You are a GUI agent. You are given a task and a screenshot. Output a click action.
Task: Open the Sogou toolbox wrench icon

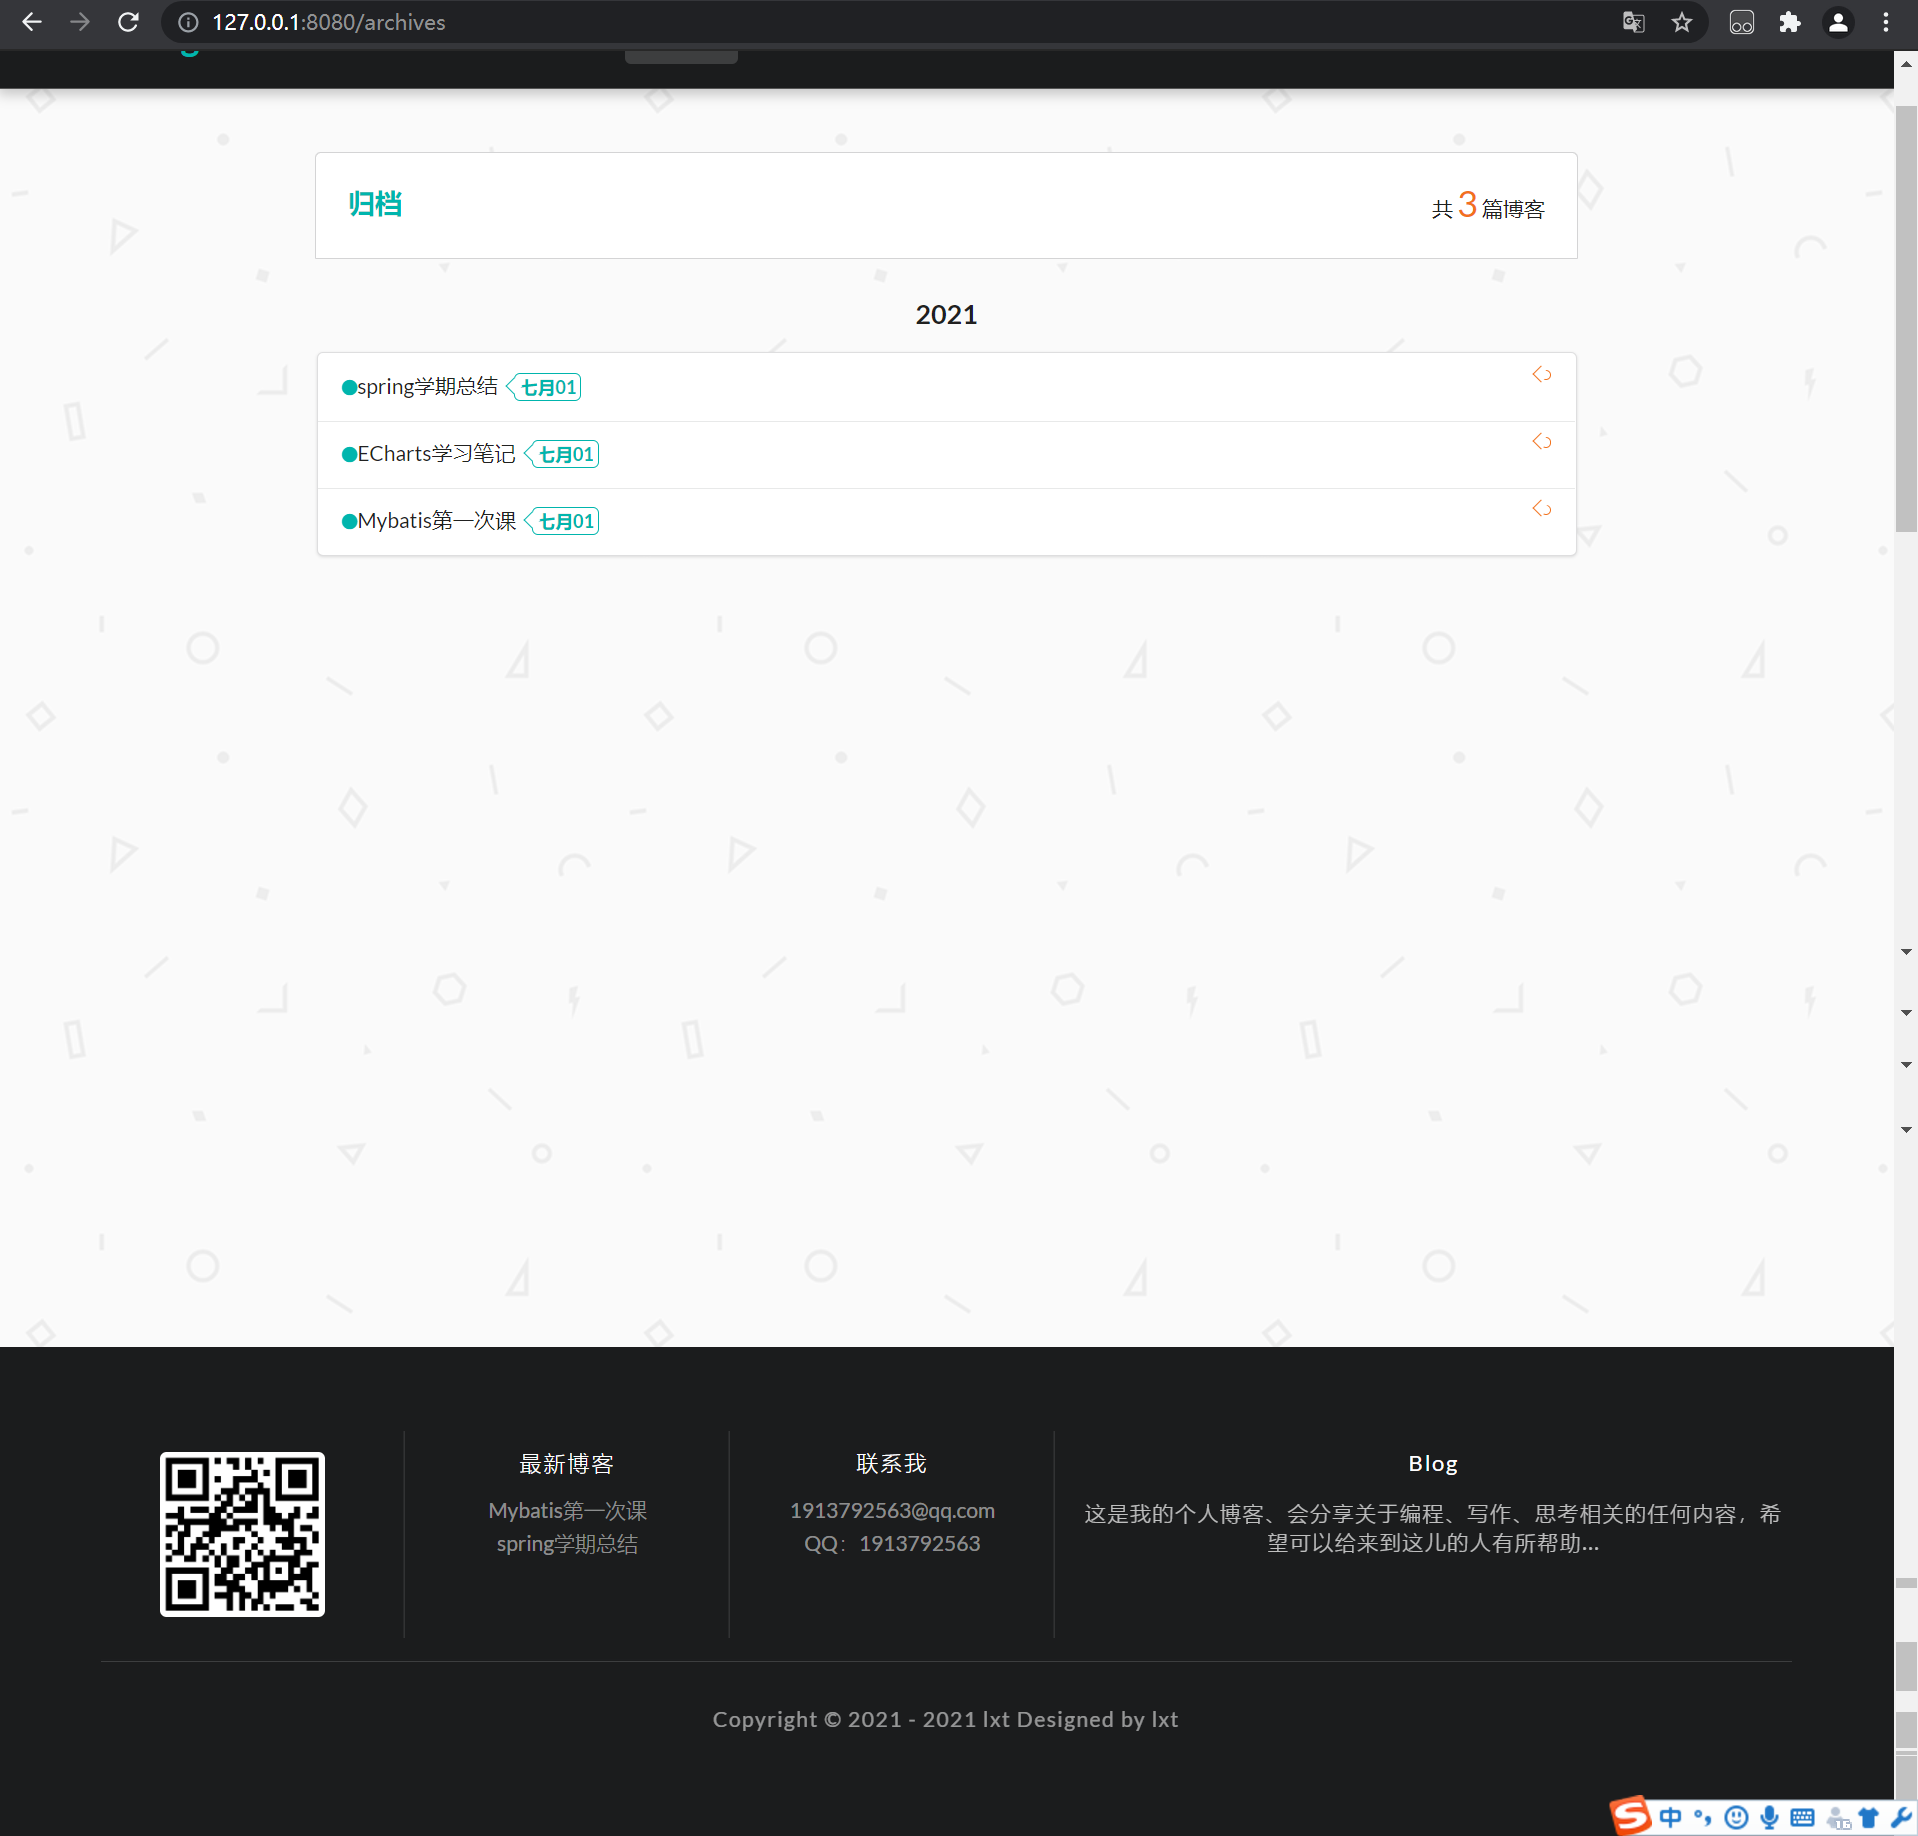pyautogui.click(x=1900, y=1817)
